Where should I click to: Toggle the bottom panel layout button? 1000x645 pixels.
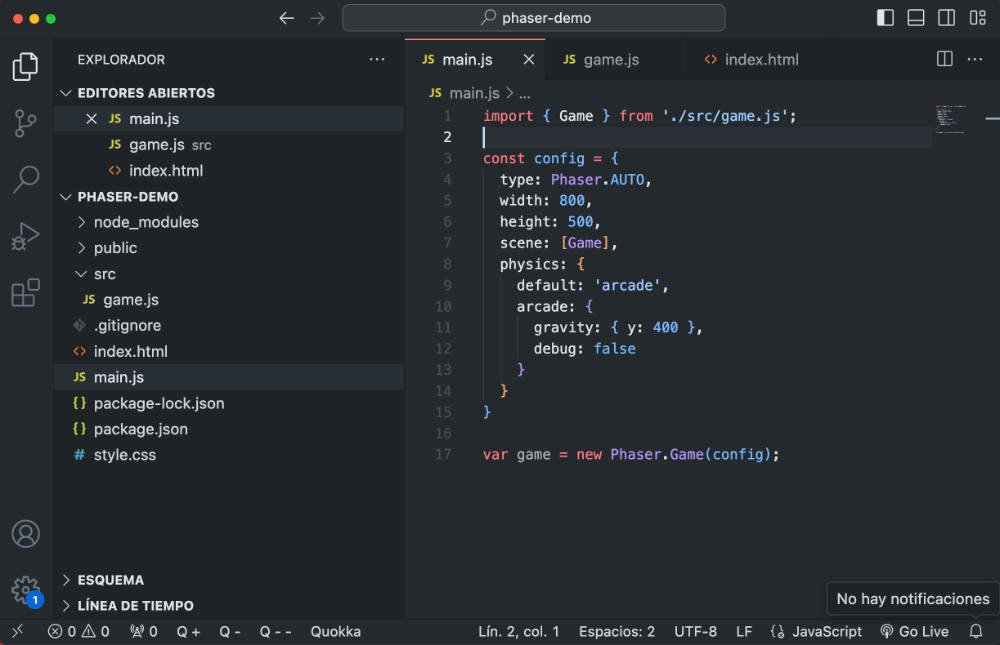[x=915, y=18]
